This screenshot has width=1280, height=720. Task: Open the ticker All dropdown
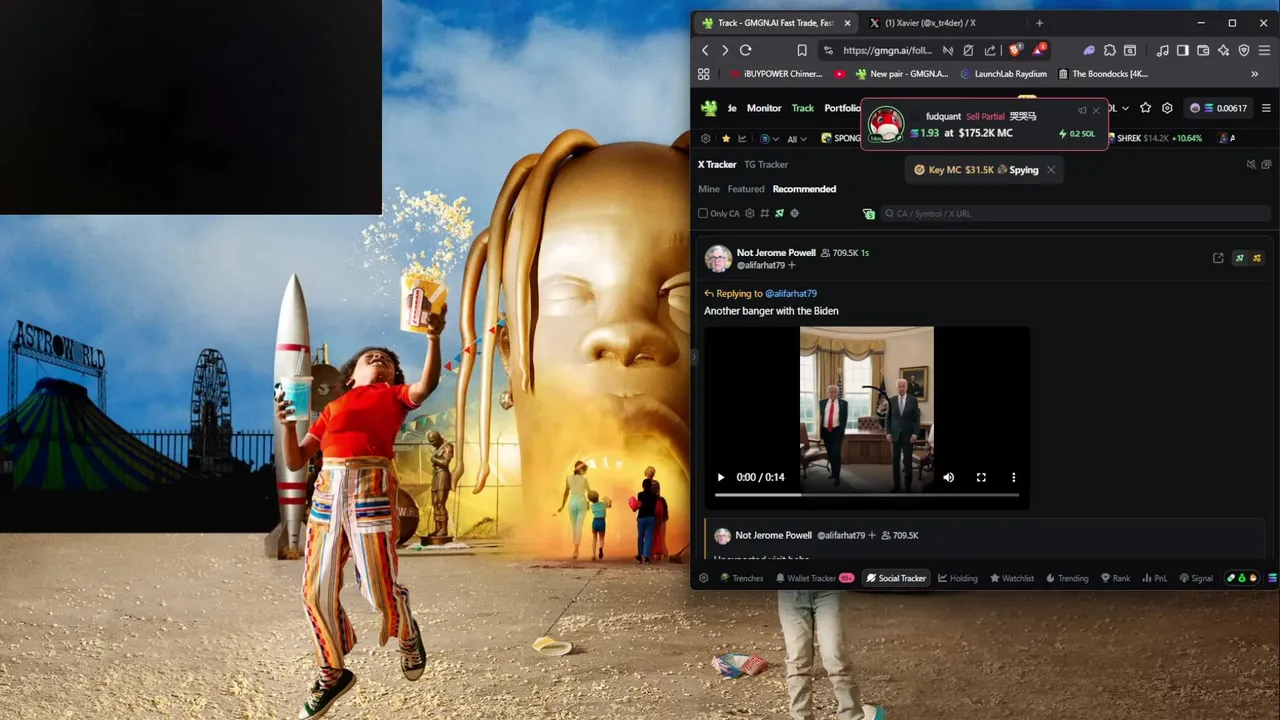tap(797, 139)
